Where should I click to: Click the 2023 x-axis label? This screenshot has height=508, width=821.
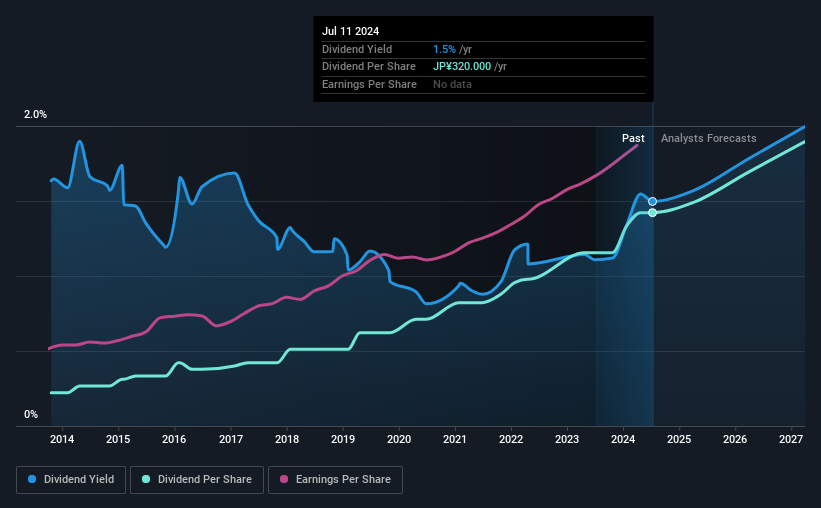pos(567,439)
